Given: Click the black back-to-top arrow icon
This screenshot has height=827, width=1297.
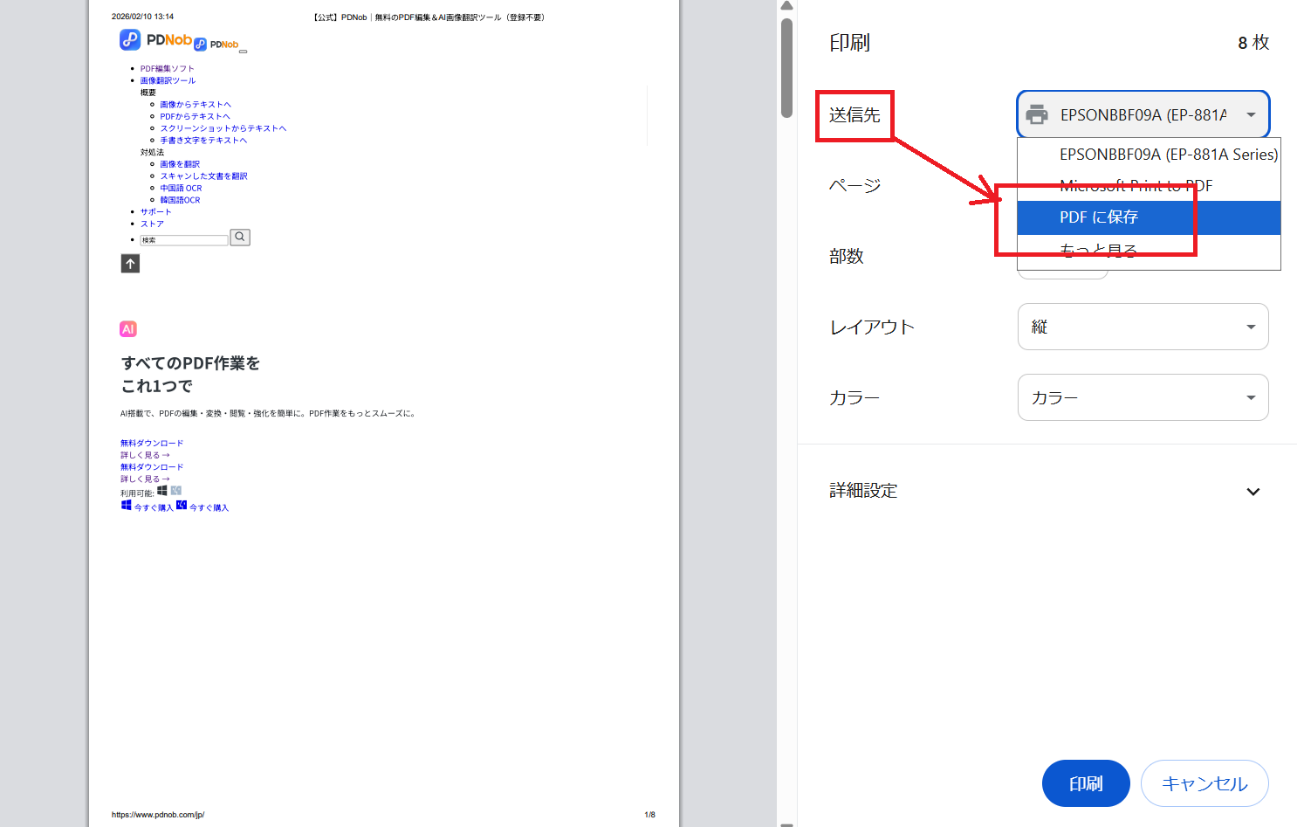Looking at the screenshot, I should click(129, 263).
